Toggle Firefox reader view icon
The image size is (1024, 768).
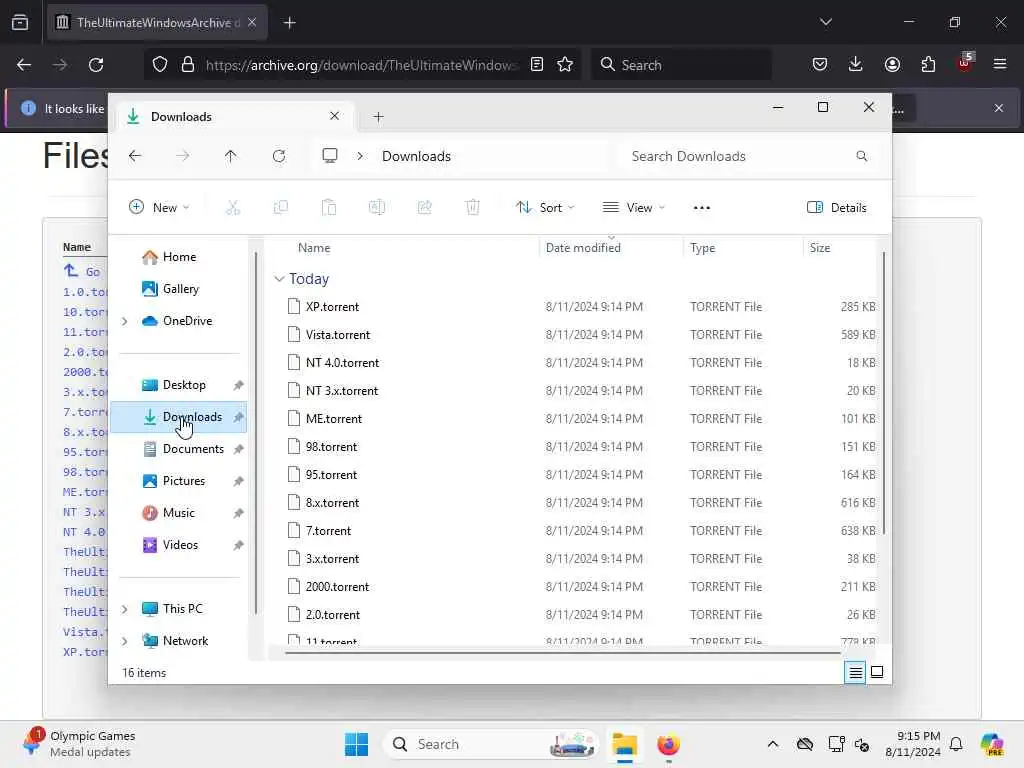[537, 65]
